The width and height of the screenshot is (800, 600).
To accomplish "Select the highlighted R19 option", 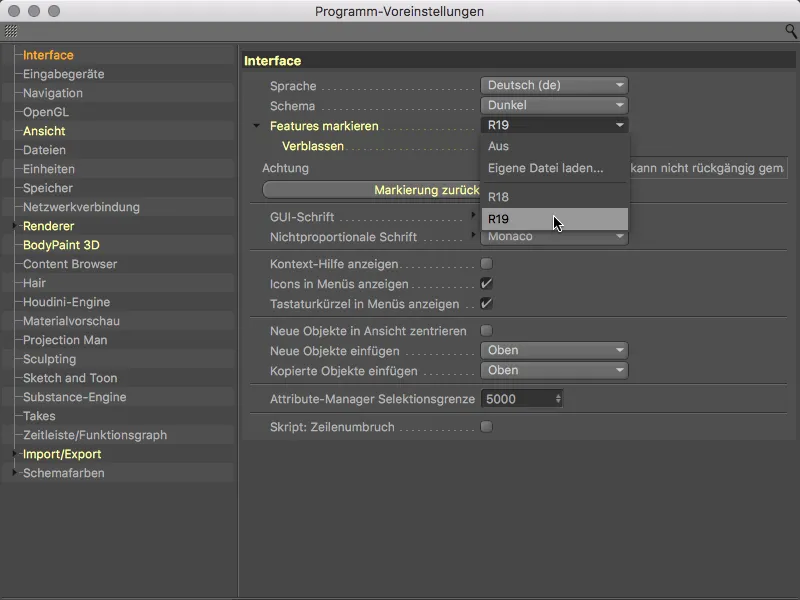I will tap(555, 219).
